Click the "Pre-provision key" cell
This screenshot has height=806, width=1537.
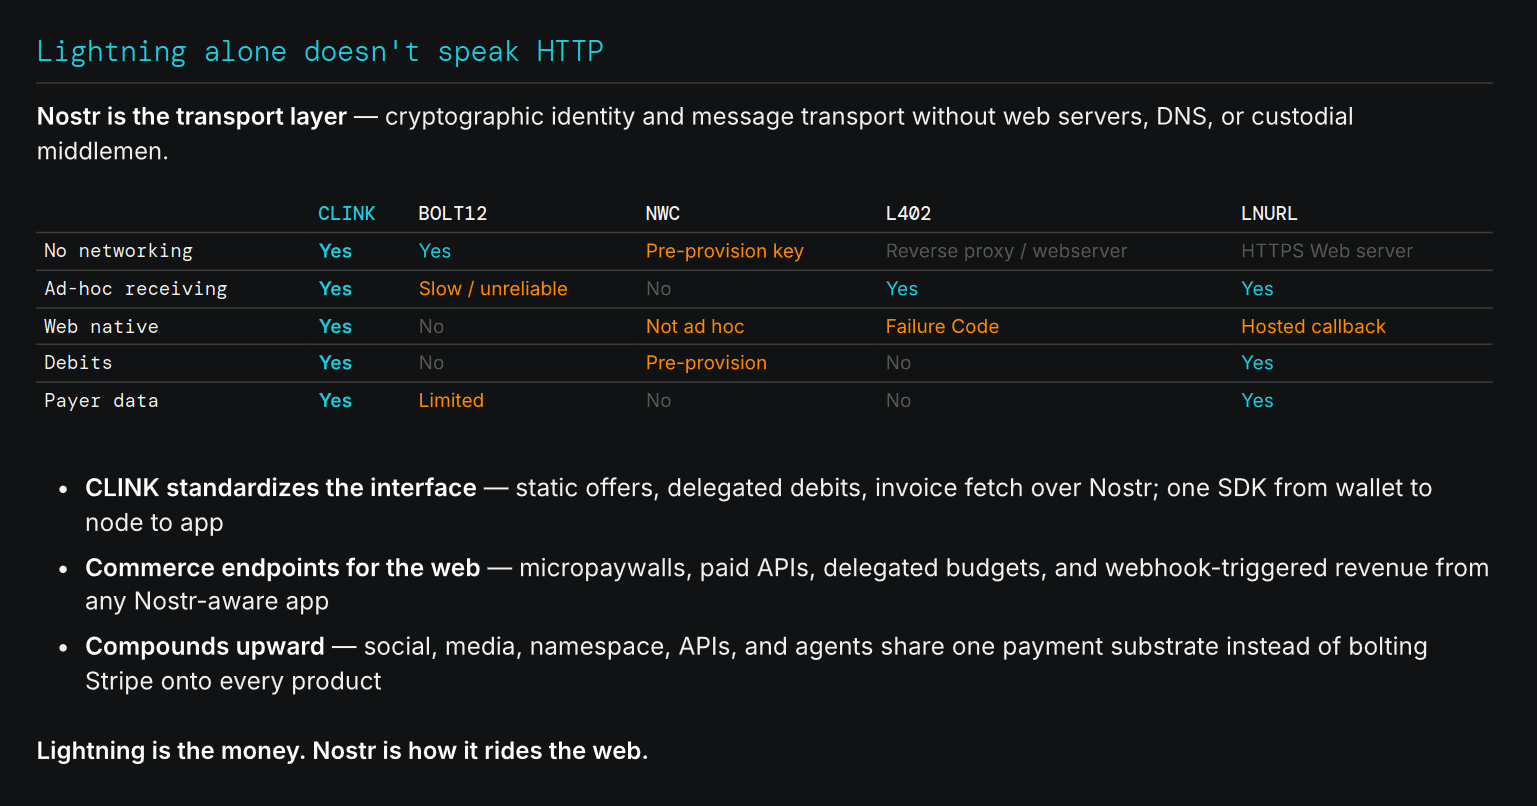point(725,251)
